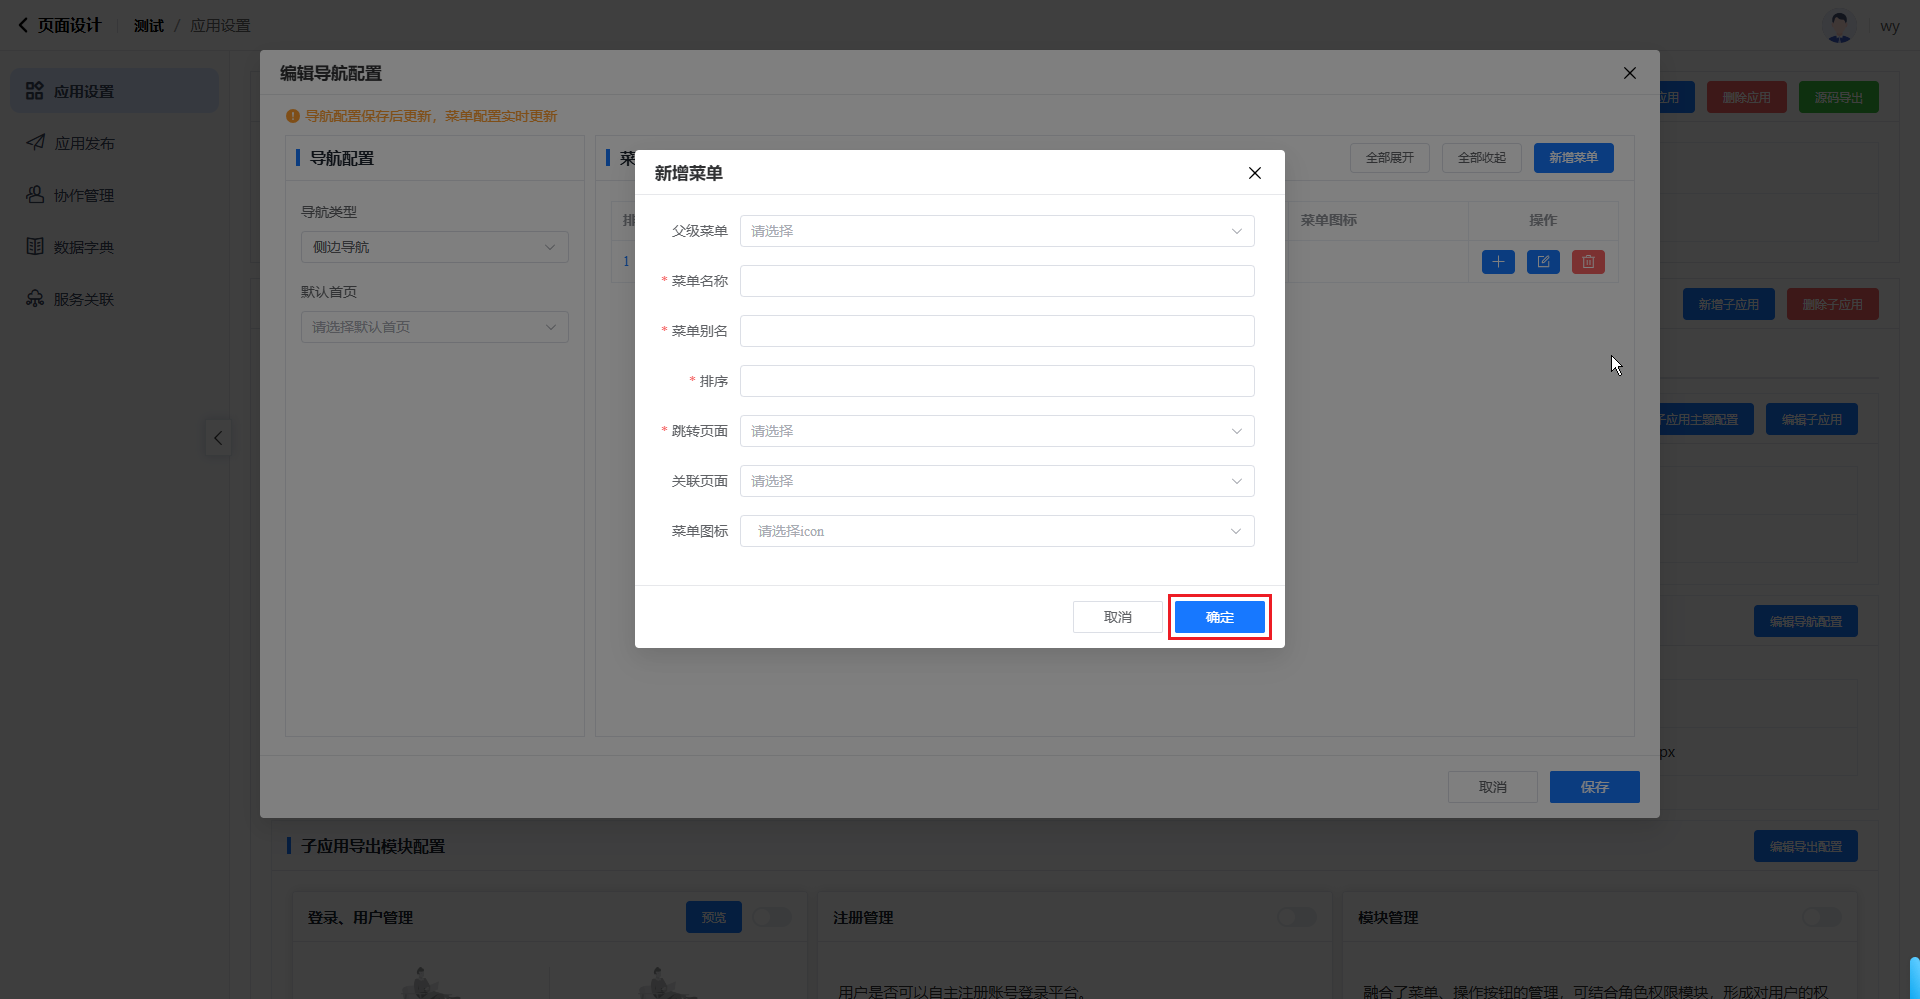
Task: Open the 父级菜单 dropdown
Action: (x=996, y=231)
